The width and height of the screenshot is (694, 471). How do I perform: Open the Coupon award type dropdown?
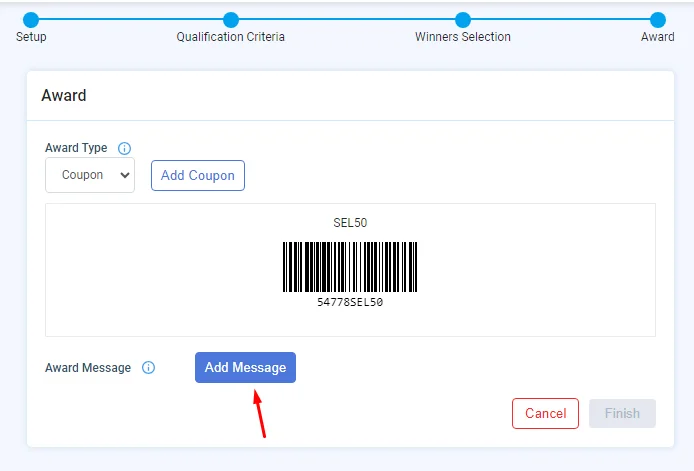point(90,175)
